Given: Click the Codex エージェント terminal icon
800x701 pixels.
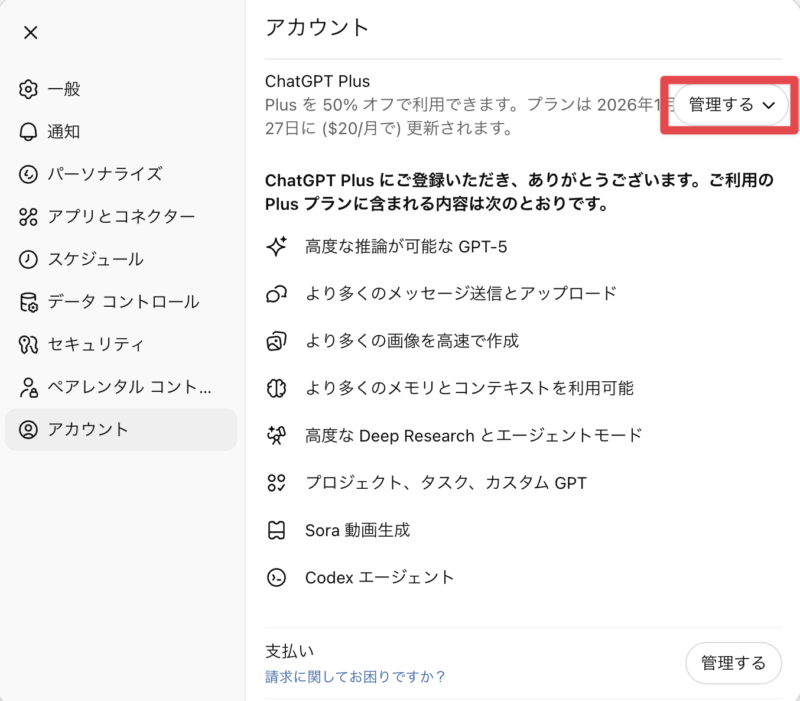Looking at the screenshot, I should coord(276,577).
